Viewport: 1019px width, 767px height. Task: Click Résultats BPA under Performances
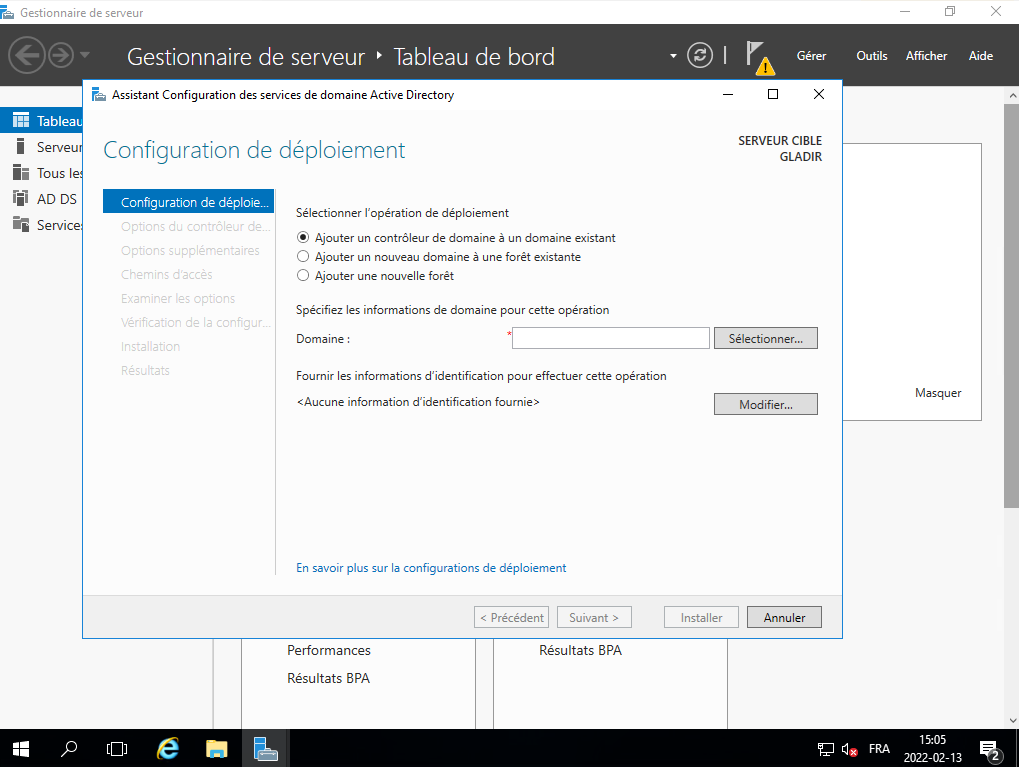coord(328,678)
